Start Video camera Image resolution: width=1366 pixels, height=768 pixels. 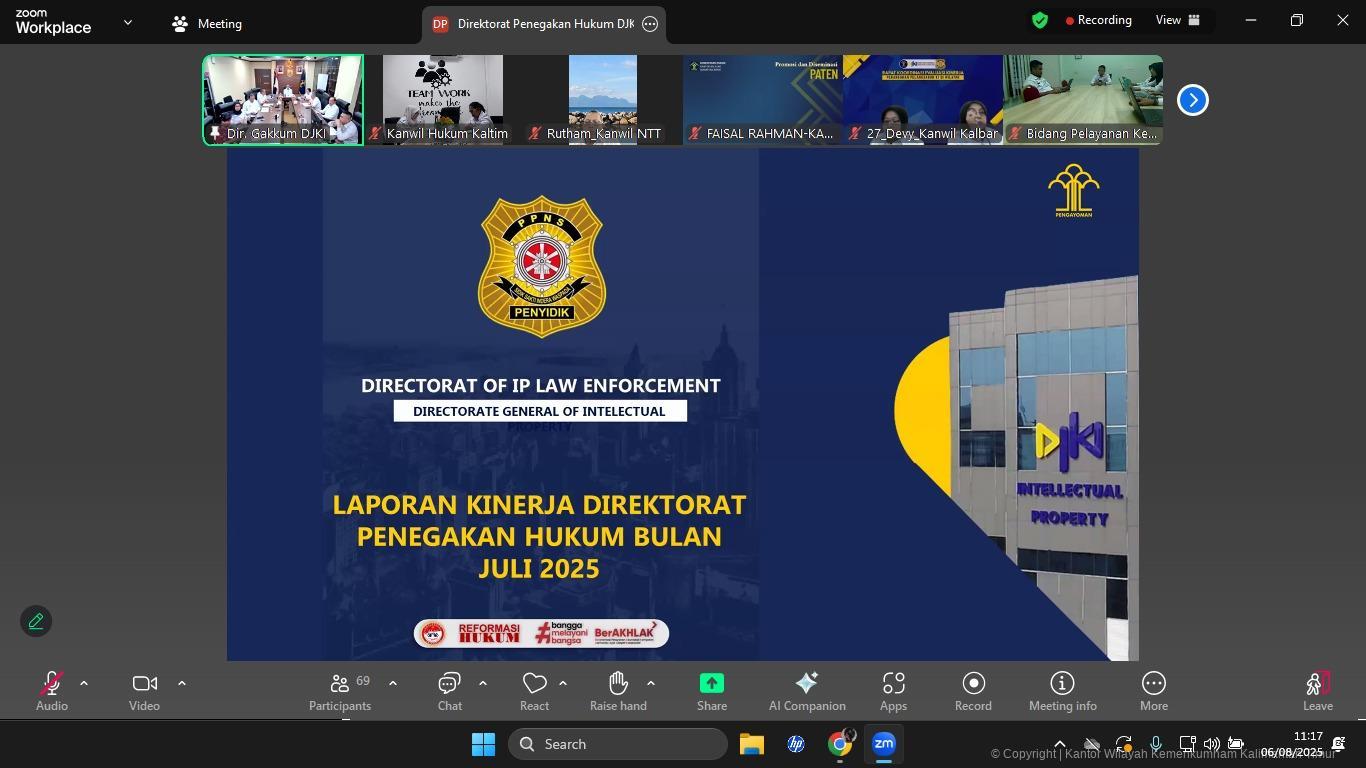point(144,691)
